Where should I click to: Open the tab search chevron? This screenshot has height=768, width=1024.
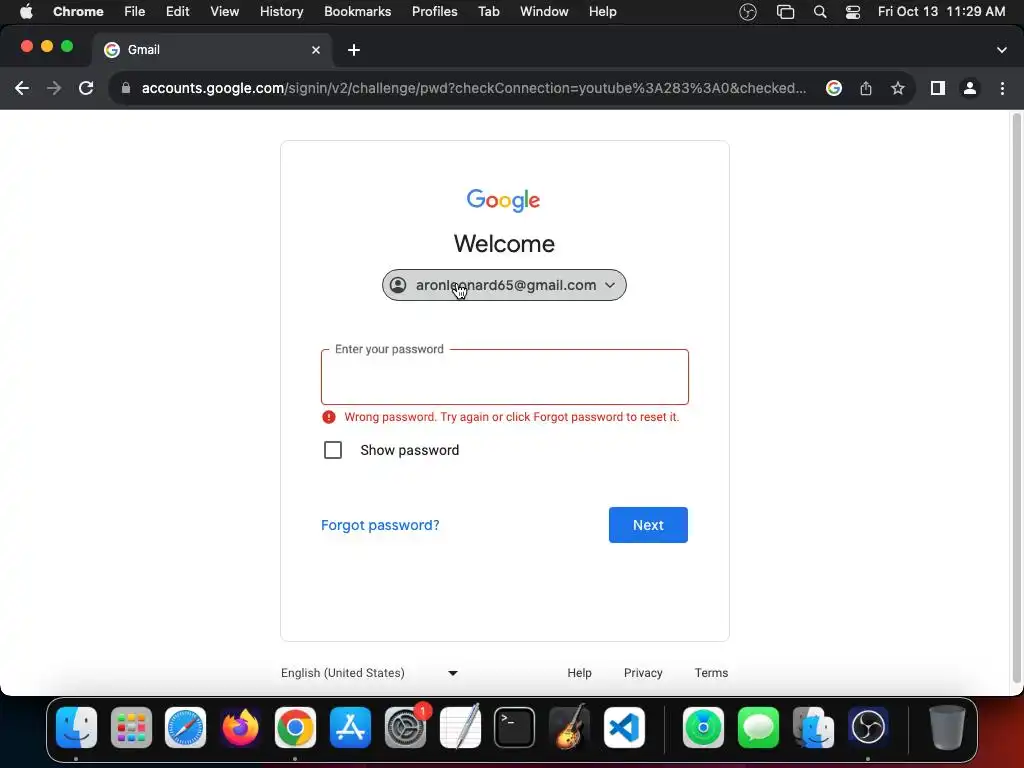pos(1002,50)
